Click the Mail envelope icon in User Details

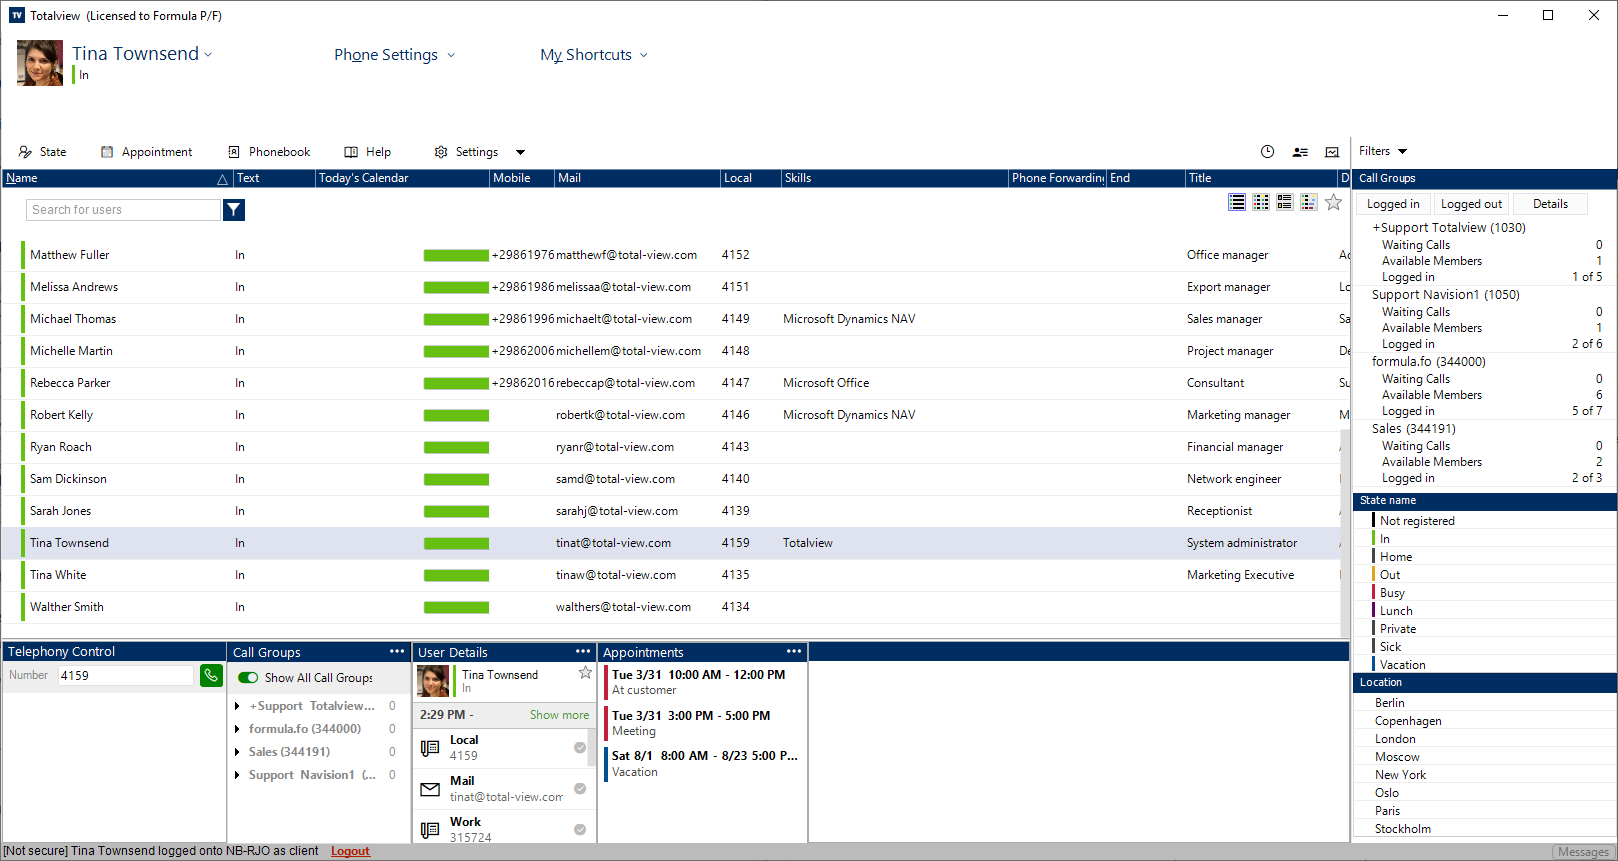(x=430, y=789)
